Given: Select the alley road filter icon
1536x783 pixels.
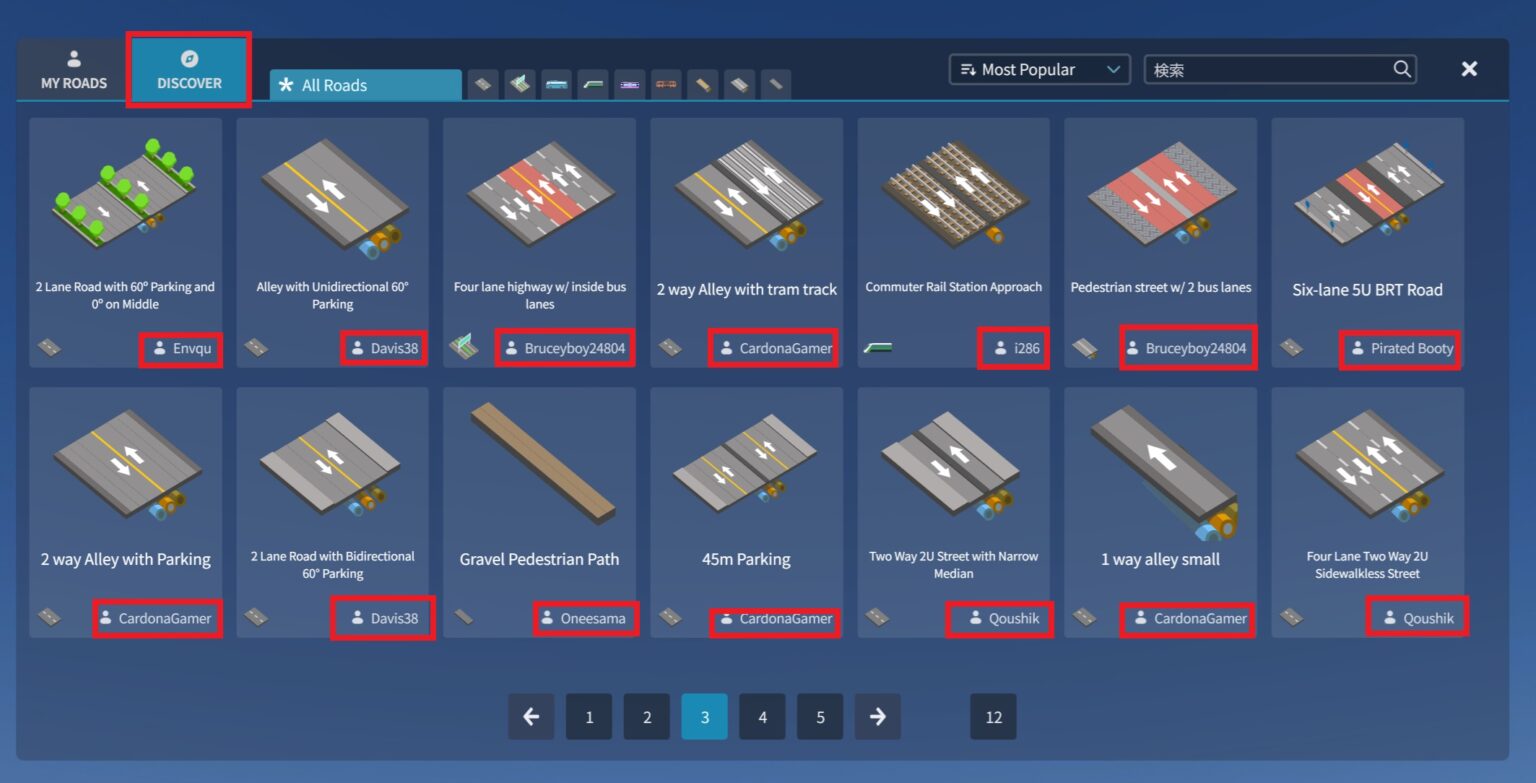Looking at the screenshot, I should 775,84.
